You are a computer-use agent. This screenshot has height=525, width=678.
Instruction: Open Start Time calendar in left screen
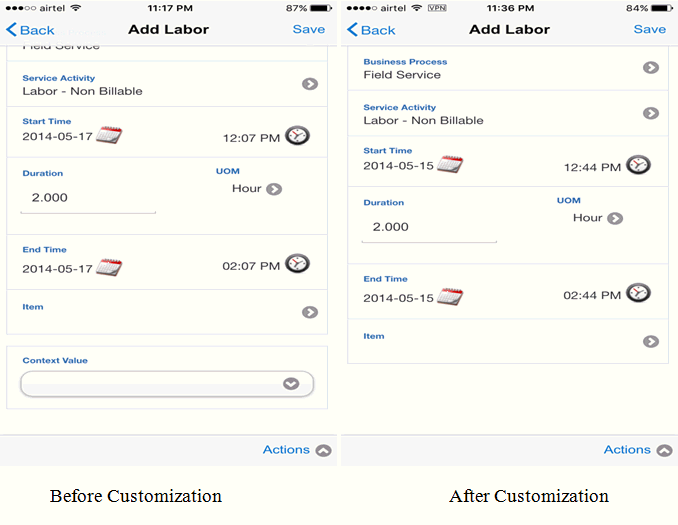[x=109, y=135]
